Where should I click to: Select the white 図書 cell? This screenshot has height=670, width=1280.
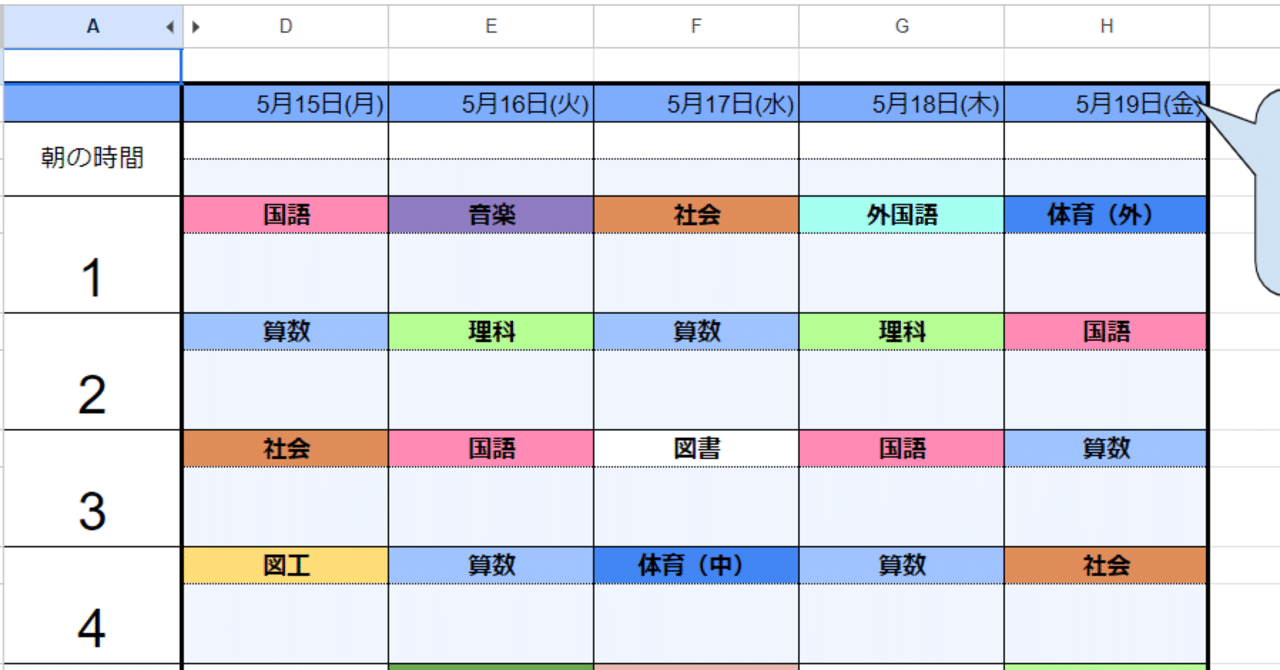(696, 449)
